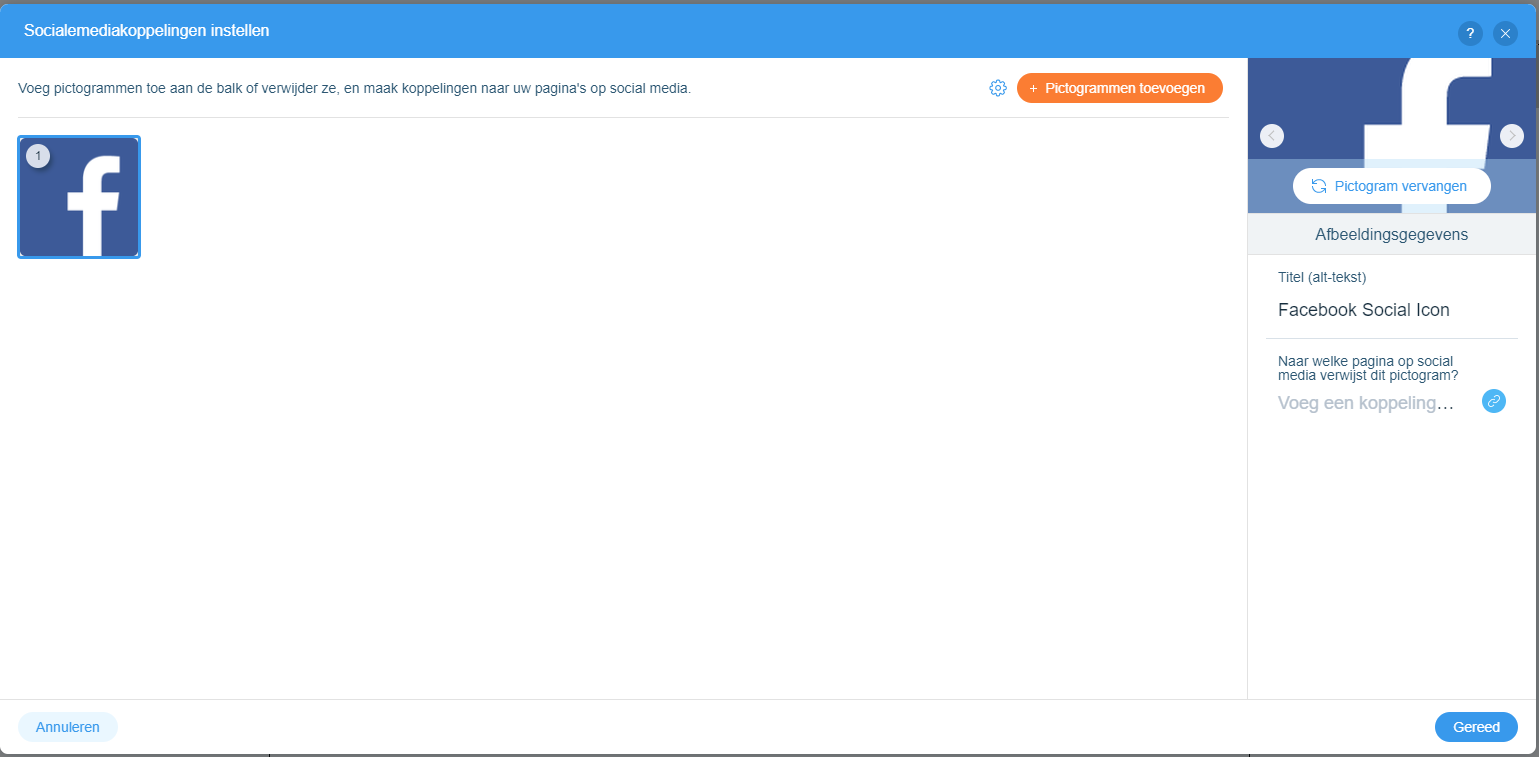Screen dimensions: 1539x757
Task: Click the Afbeeldingsgegevens section header
Action: (1391, 234)
